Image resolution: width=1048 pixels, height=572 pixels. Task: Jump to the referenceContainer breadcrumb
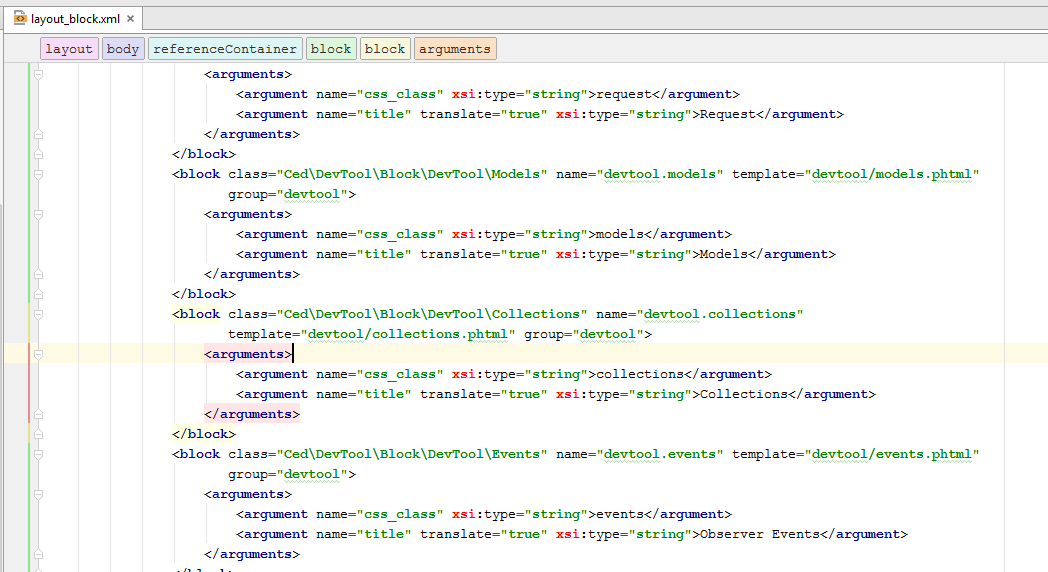(225, 49)
